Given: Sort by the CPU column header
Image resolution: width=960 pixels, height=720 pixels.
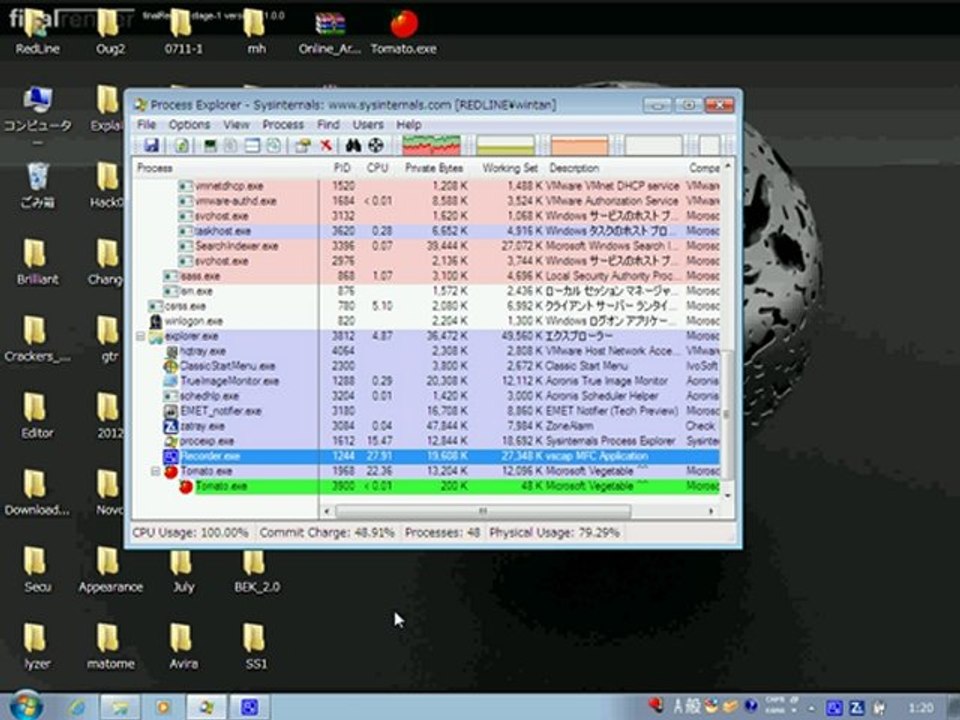Looking at the screenshot, I should pyautogui.click(x=377, y=168).
